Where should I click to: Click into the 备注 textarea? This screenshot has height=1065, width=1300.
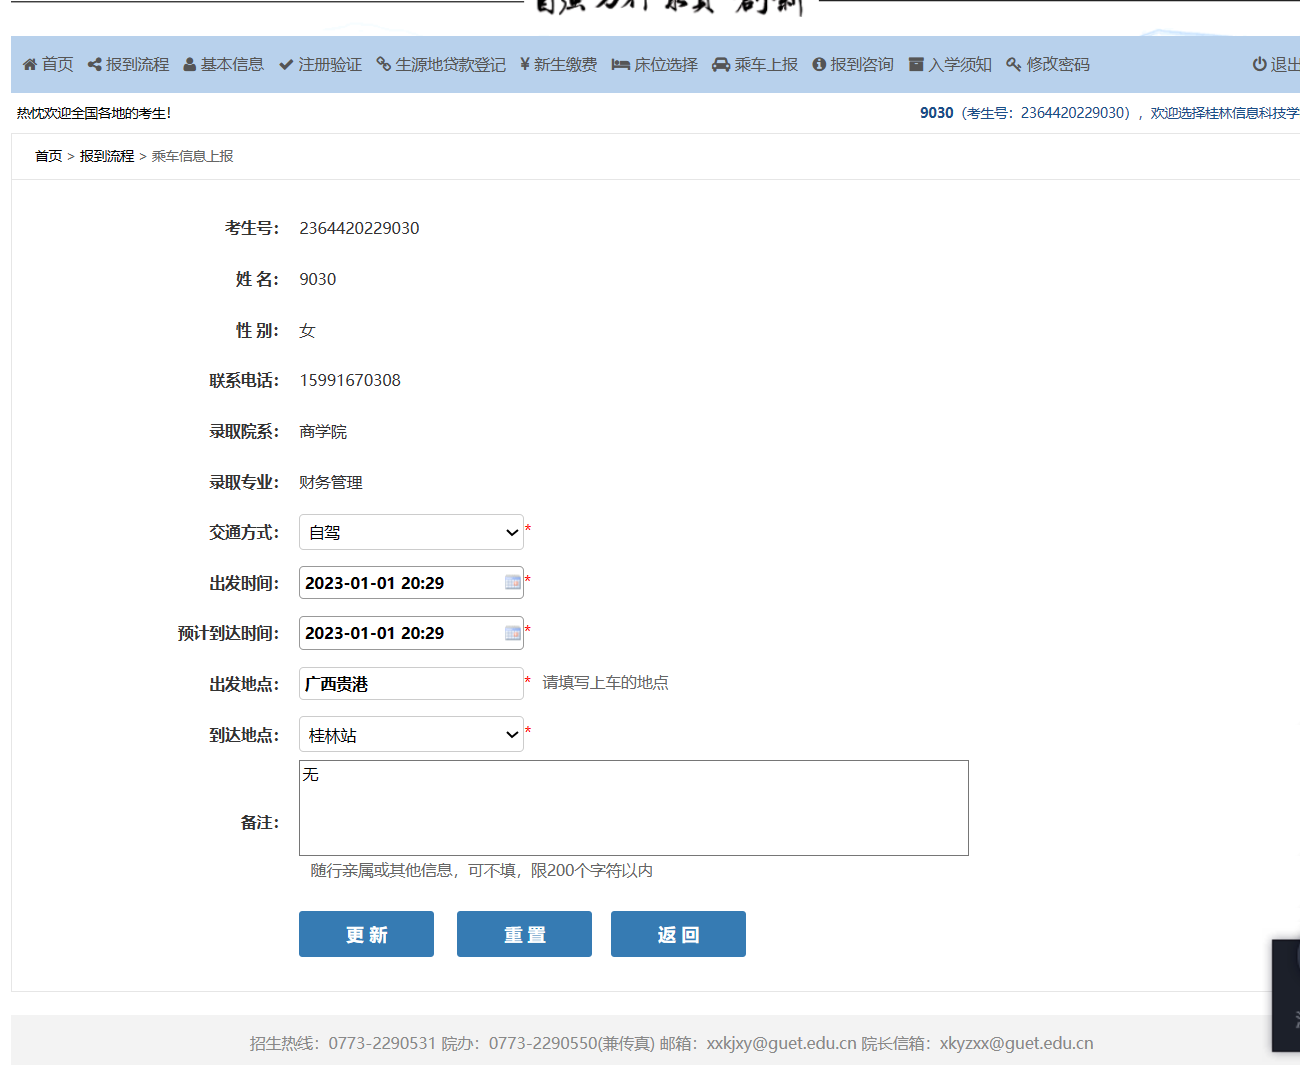(633, 808)
